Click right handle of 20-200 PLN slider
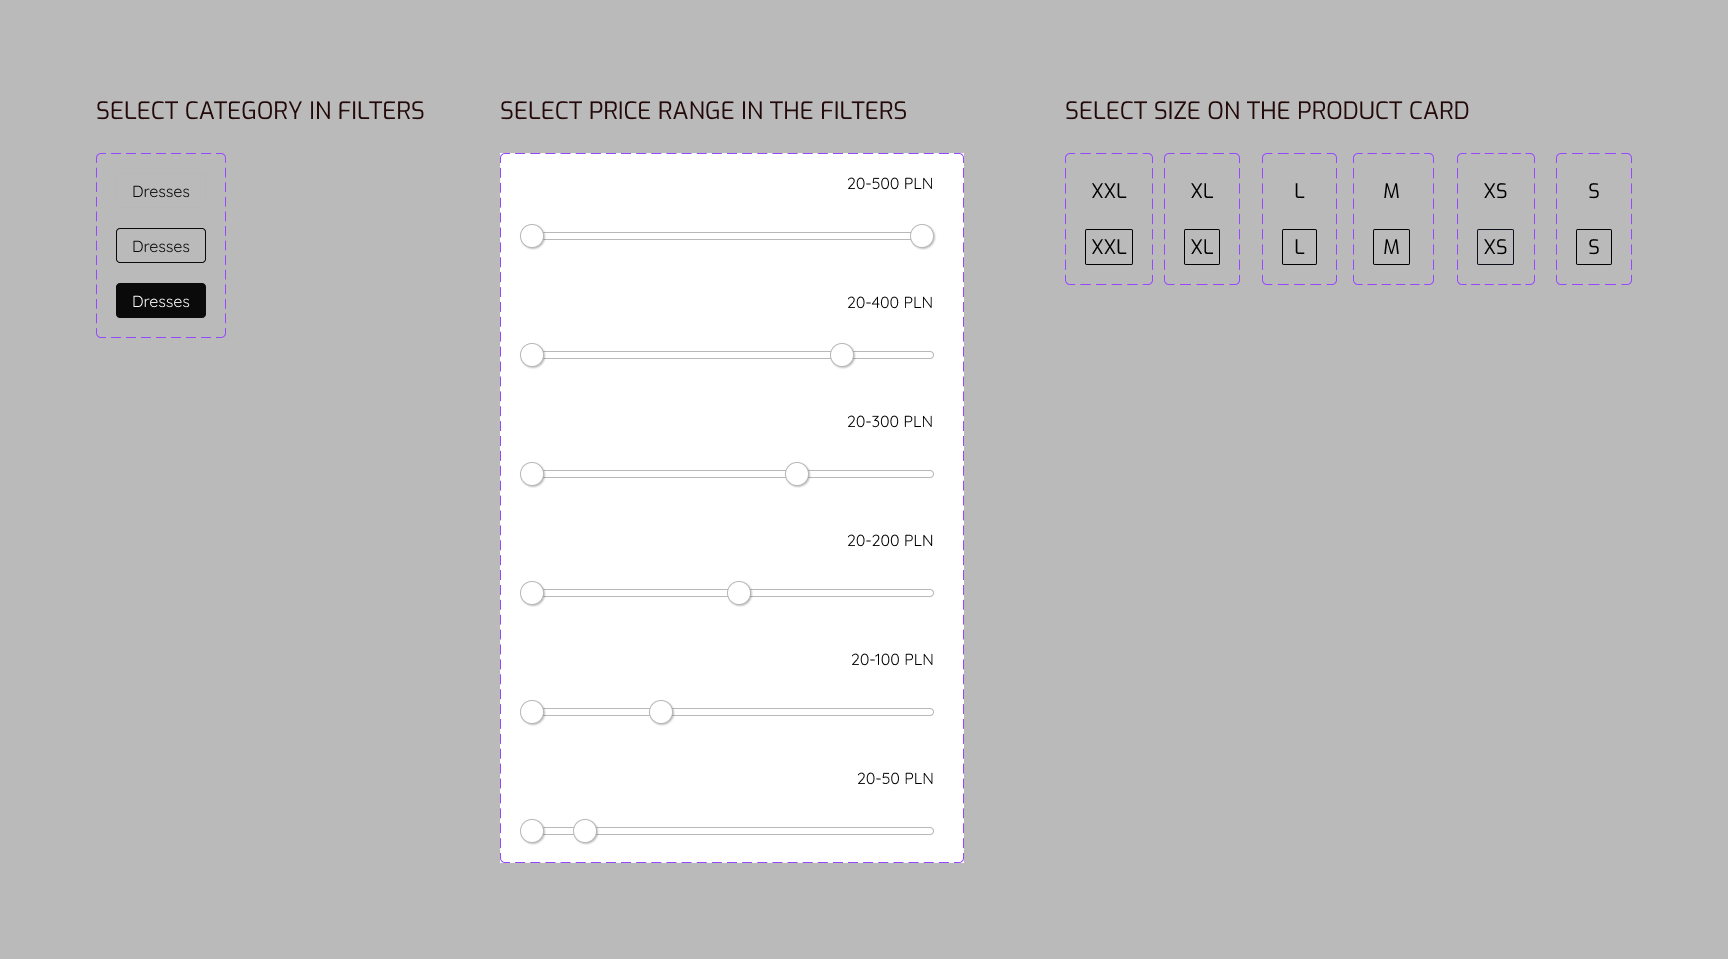 [x=739, y=593]
